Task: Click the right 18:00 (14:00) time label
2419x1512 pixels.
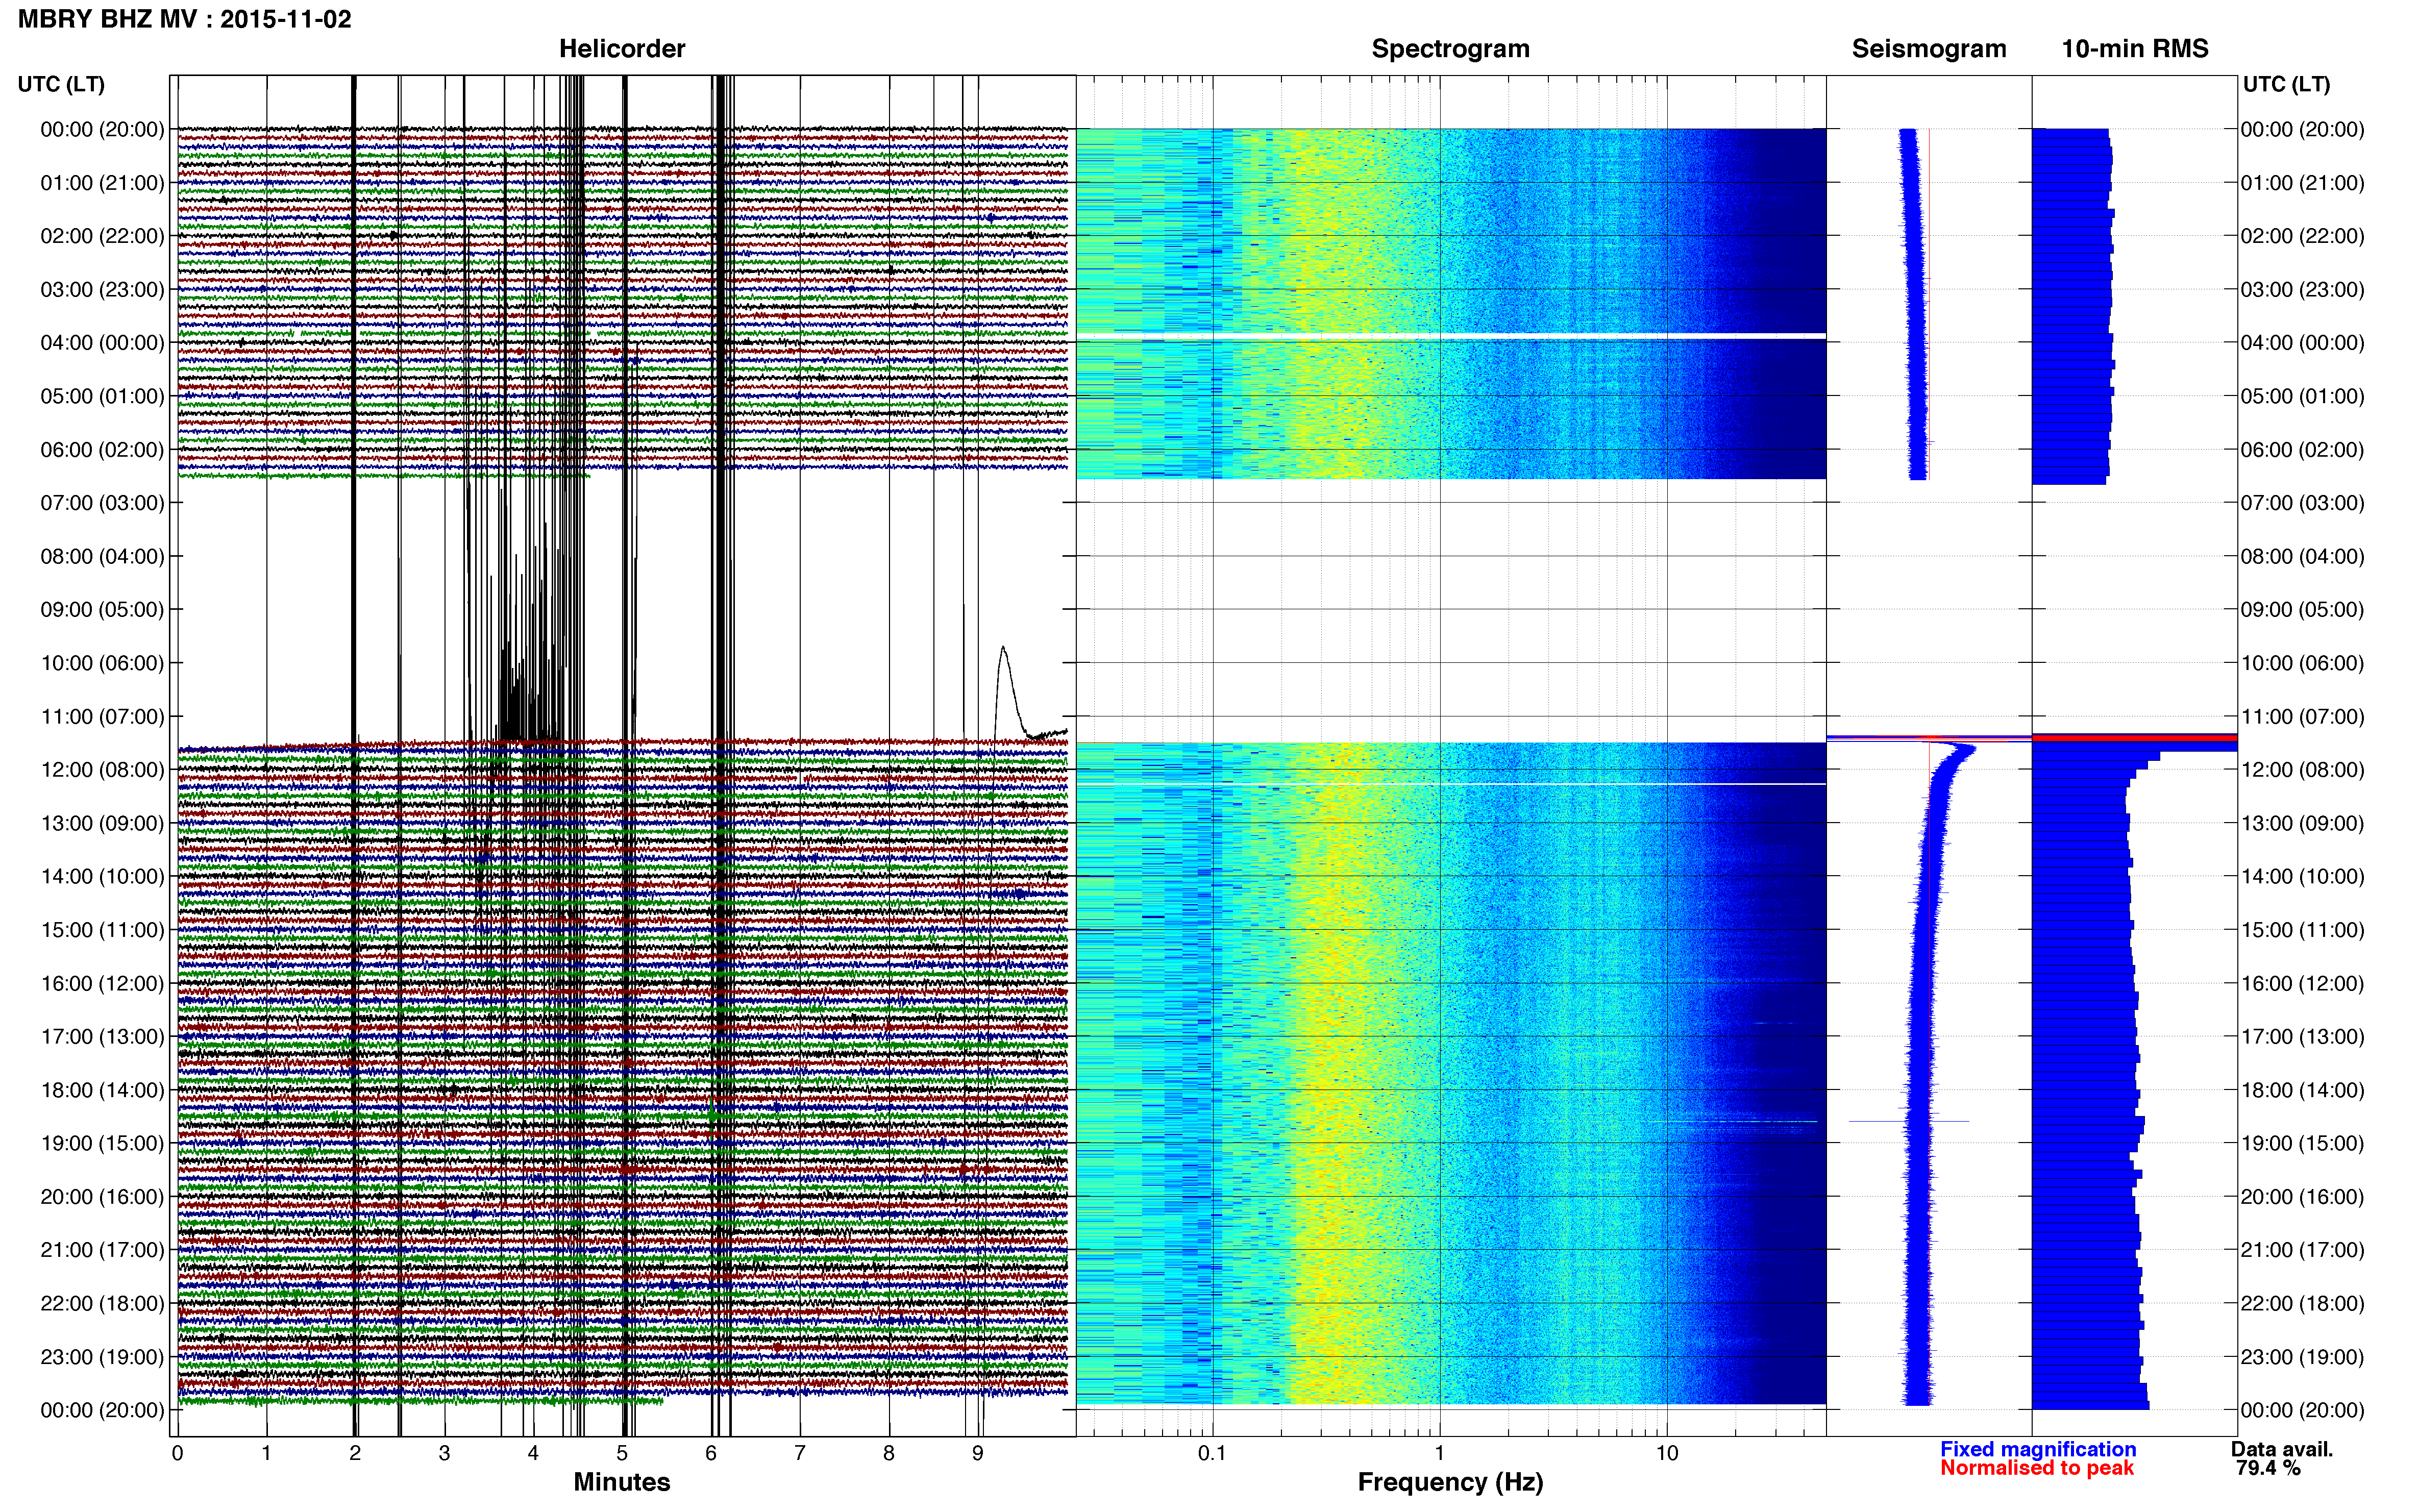Action: pyautogui.click(x=2303, y=1090)
